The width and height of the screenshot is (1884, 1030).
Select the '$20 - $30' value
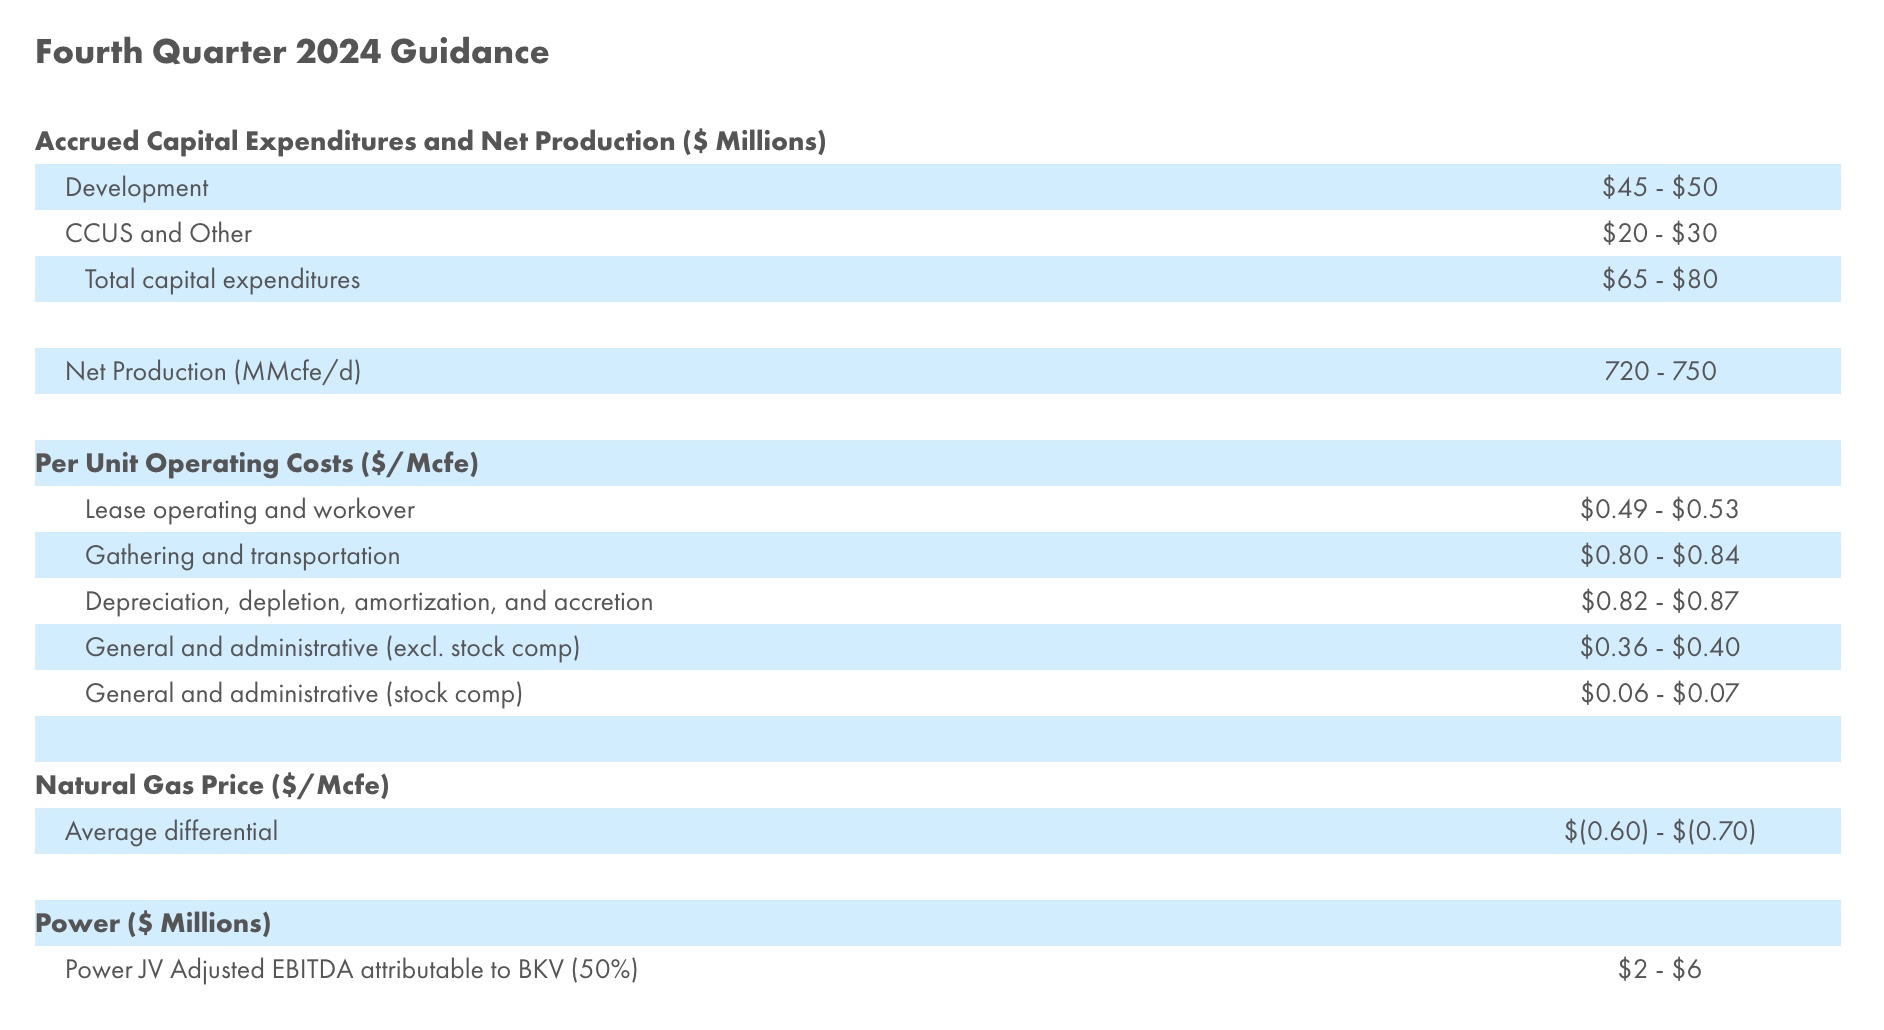click(1660, 233)
